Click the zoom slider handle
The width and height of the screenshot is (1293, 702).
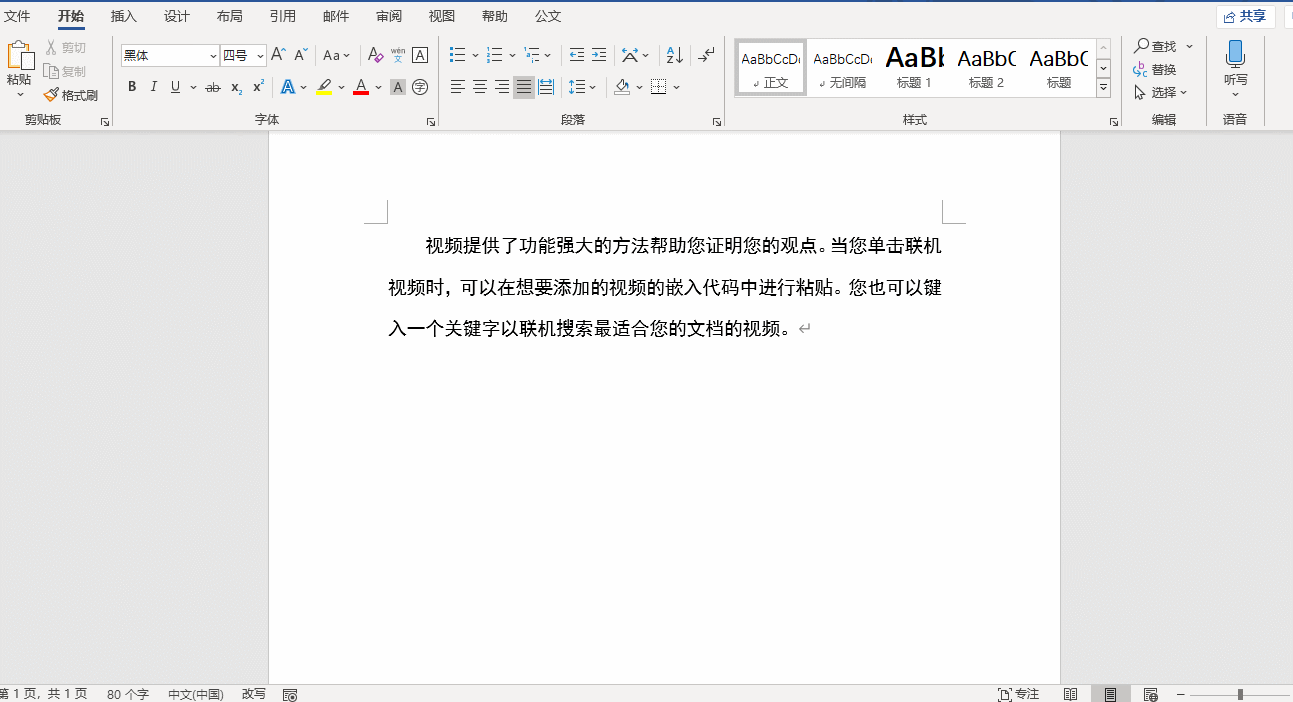pyautogui.click(x=1240, y=694)
